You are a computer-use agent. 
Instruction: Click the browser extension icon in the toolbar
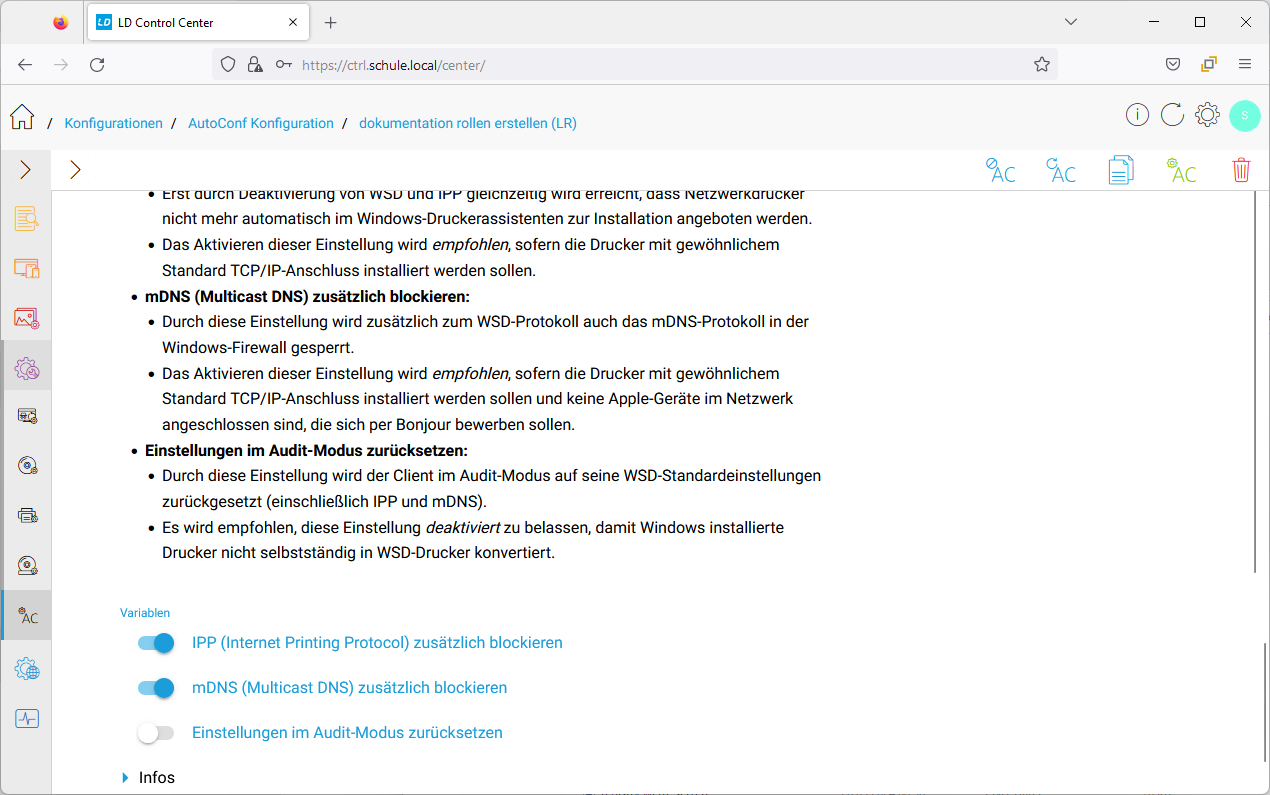click(x=1209, y=64)
